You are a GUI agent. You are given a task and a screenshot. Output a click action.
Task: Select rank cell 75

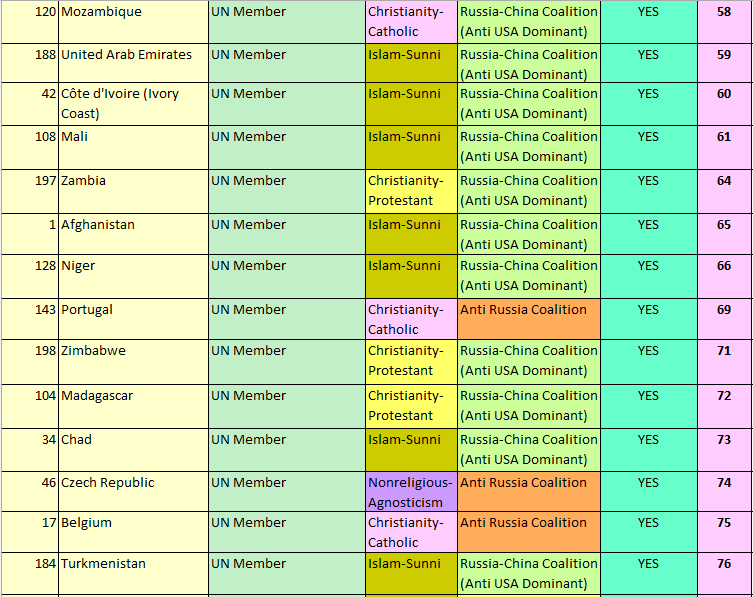click(x=725, y=532)
